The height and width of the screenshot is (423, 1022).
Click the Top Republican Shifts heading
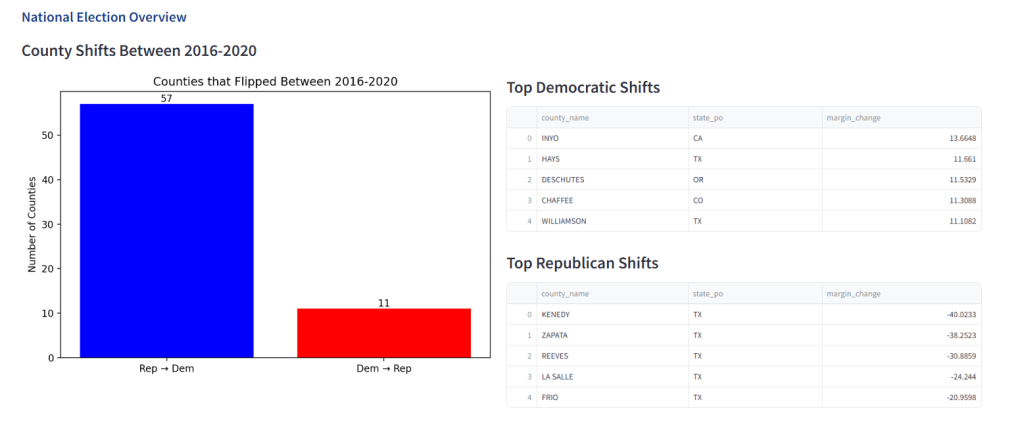(x=583, y=264)
